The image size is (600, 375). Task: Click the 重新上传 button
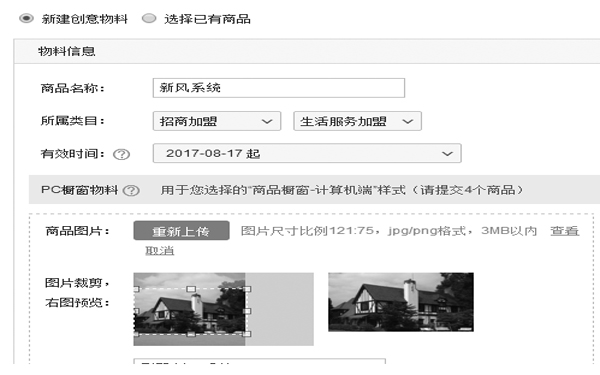[x=181, y=231]
